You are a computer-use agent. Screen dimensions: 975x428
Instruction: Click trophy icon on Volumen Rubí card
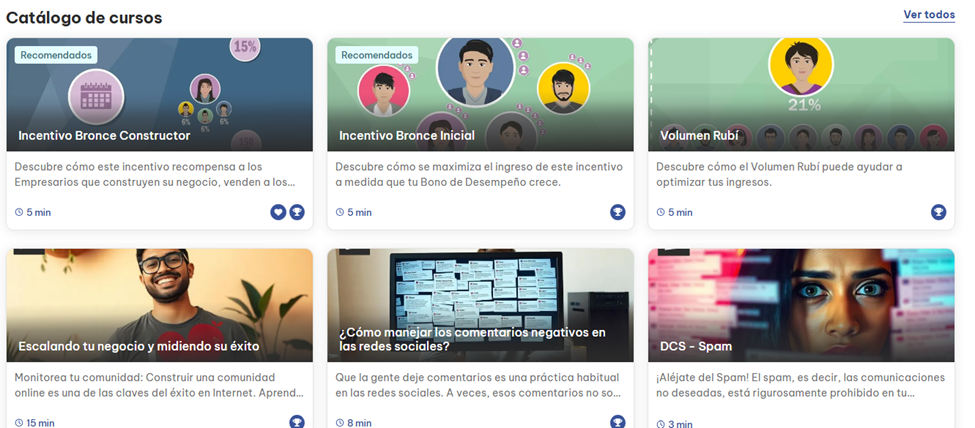tap(938, 212)
